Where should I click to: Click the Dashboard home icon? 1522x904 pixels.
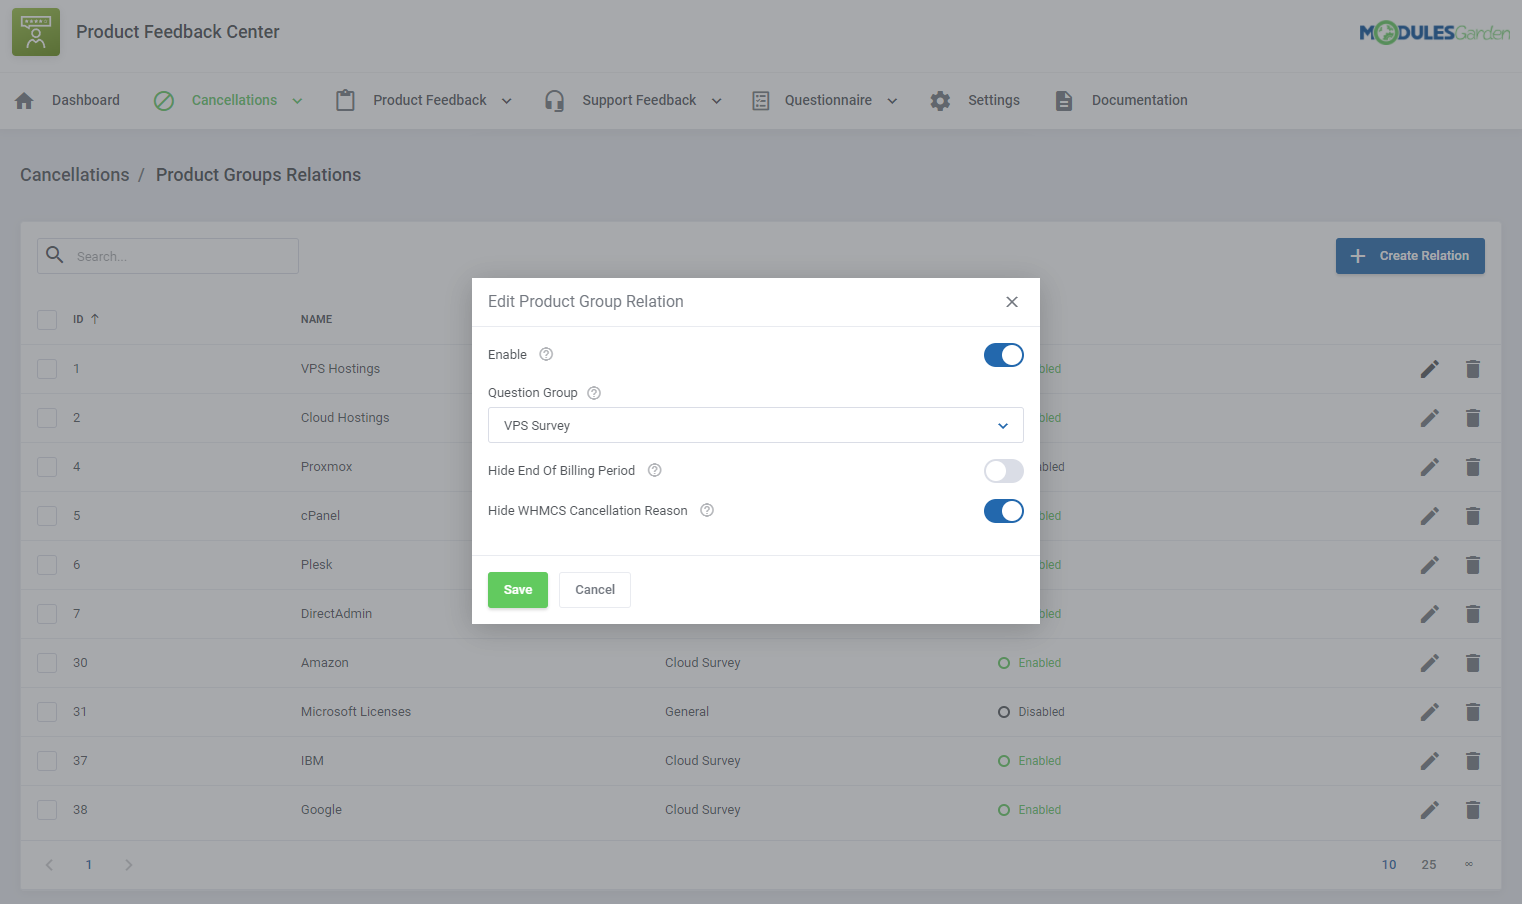[x=23, y=100]
